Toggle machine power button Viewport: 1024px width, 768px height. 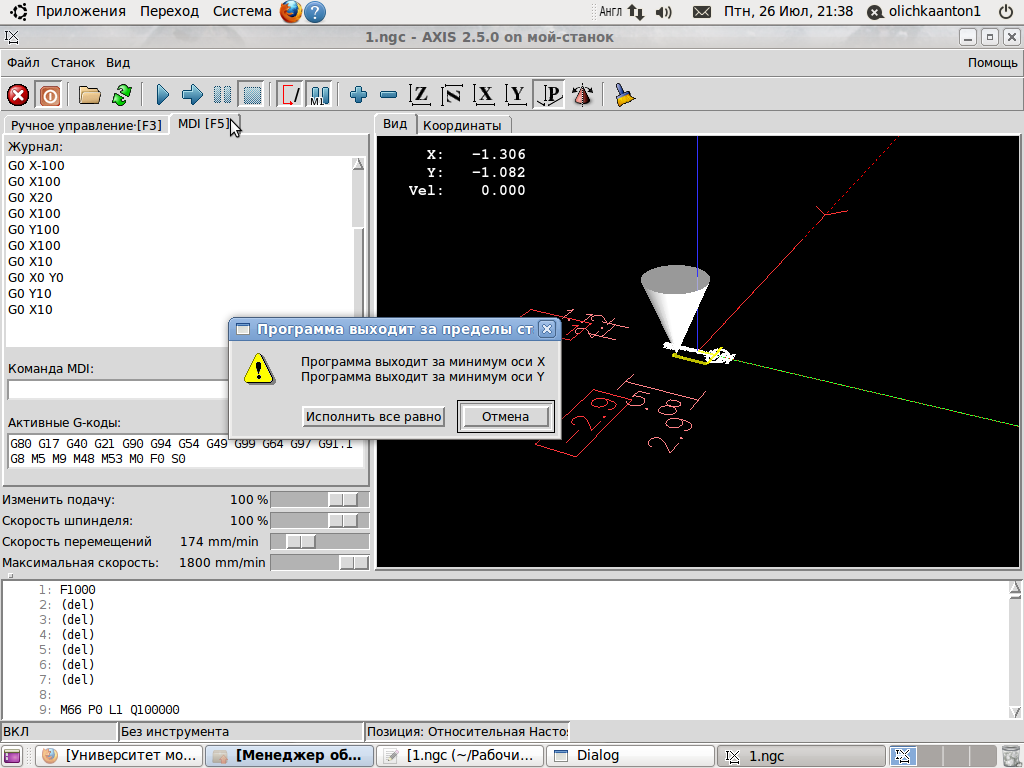49,95
